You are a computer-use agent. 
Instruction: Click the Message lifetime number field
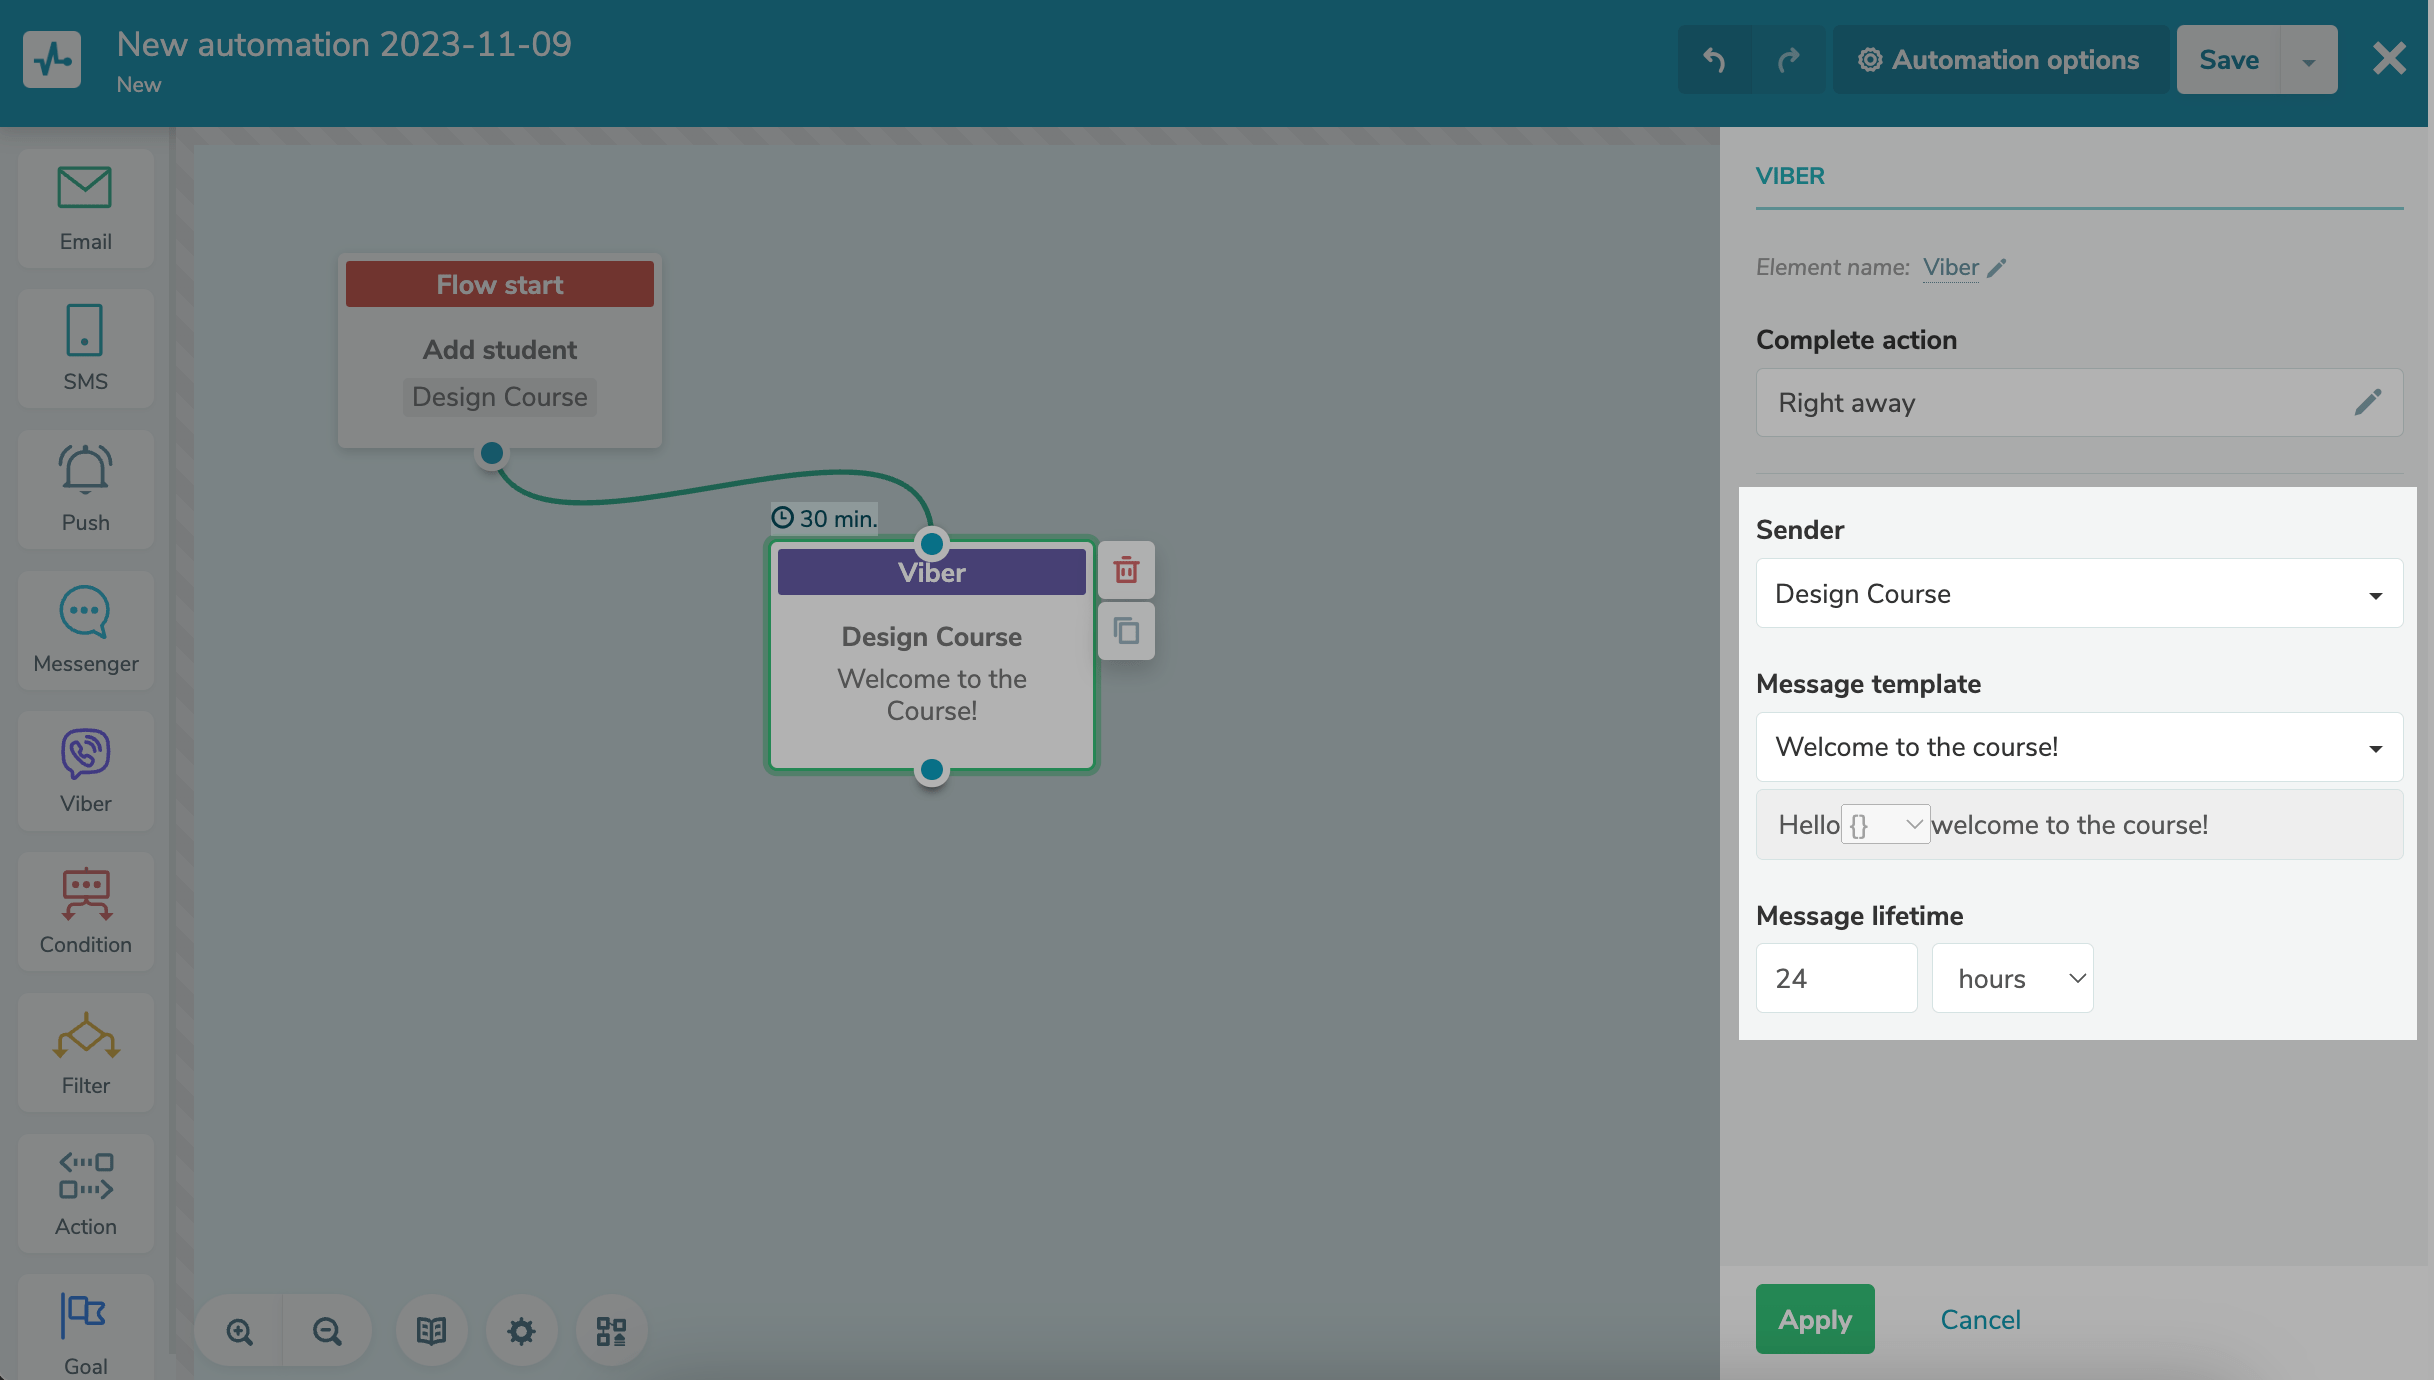tap(1836, 978)
